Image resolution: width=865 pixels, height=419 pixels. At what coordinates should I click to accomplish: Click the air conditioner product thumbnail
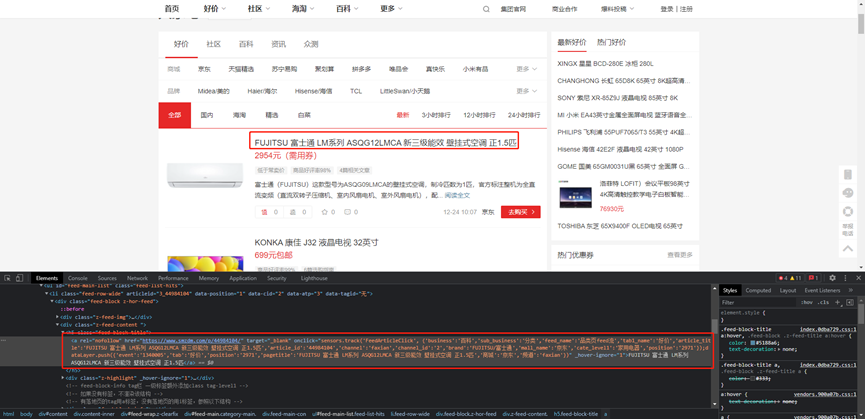[205, 175]
